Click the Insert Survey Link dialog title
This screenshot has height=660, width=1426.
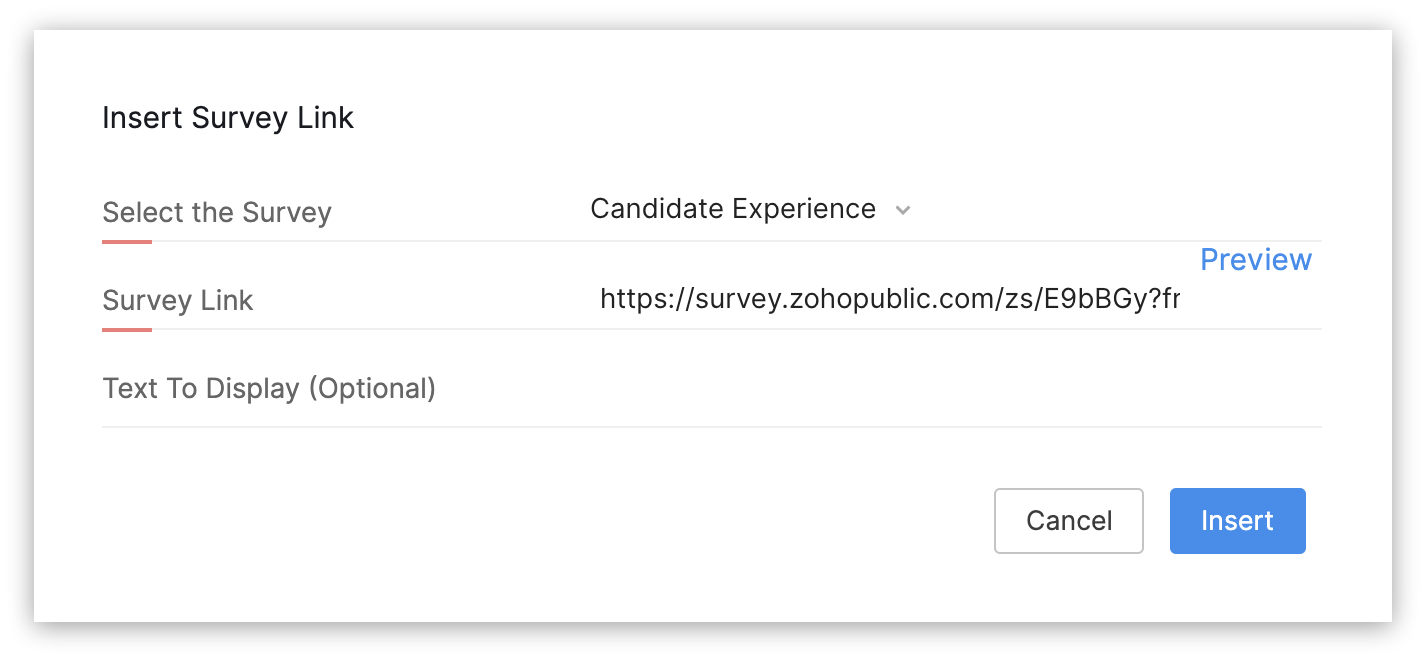click(x=228, y=118)
